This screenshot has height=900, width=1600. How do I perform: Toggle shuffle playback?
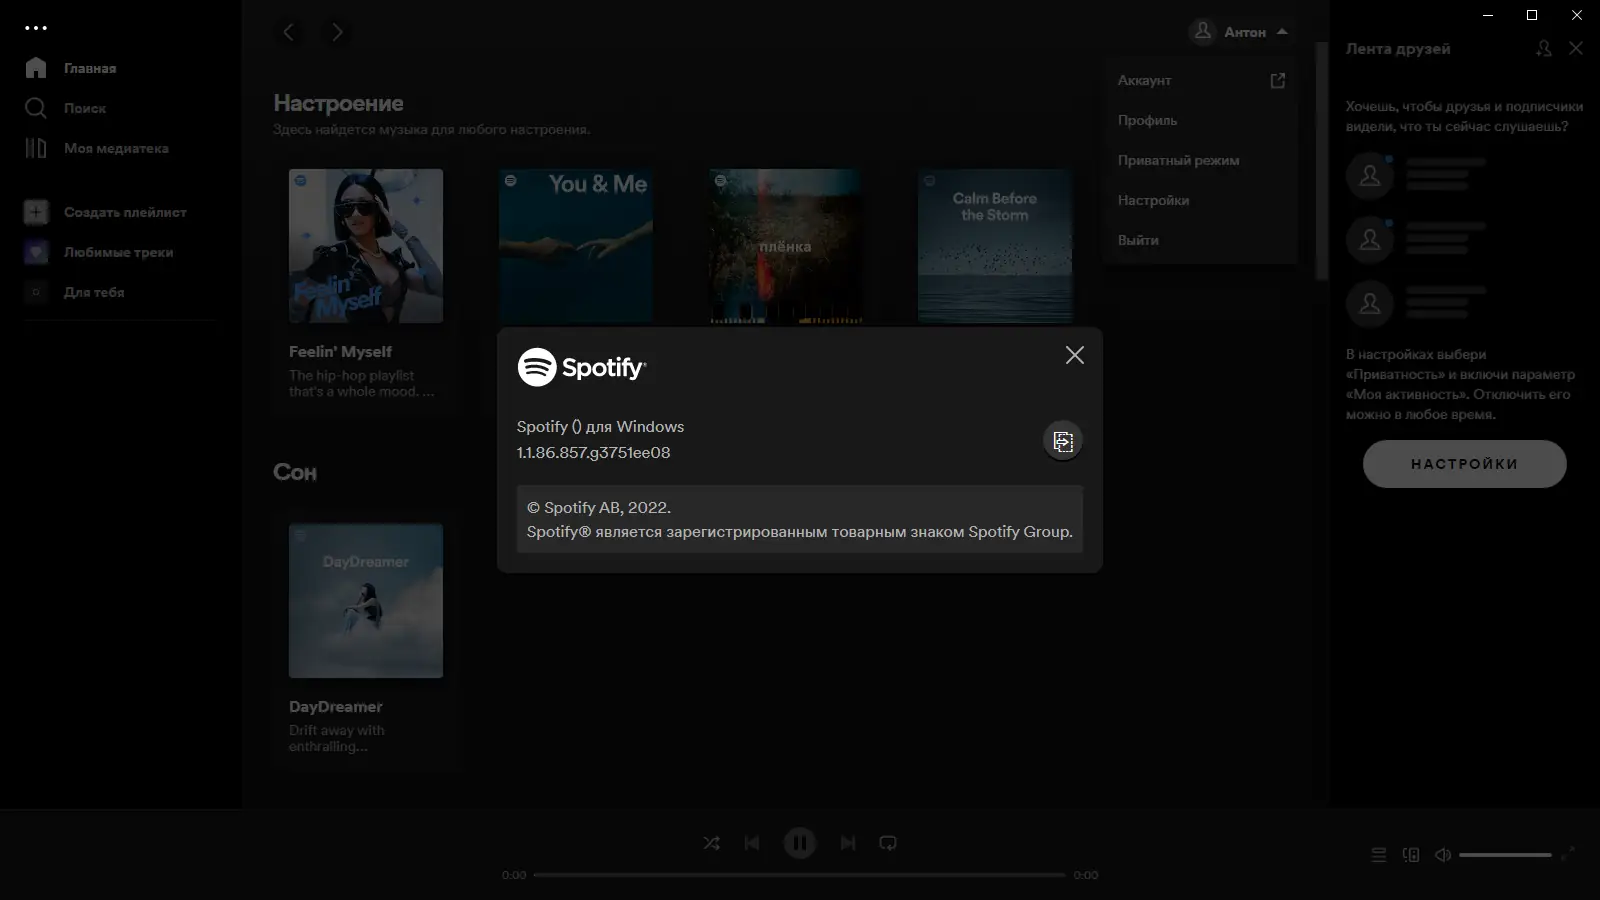[711, 843]
